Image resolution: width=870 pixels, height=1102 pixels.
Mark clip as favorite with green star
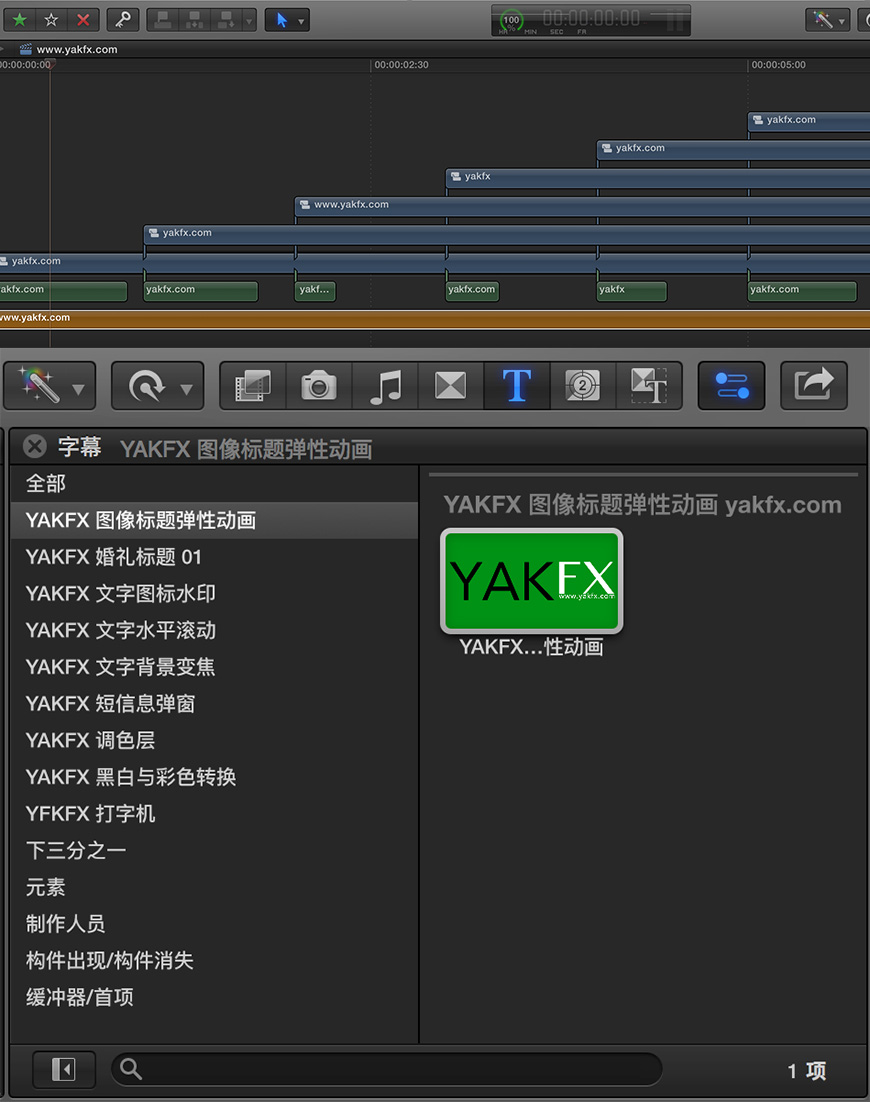20,20
